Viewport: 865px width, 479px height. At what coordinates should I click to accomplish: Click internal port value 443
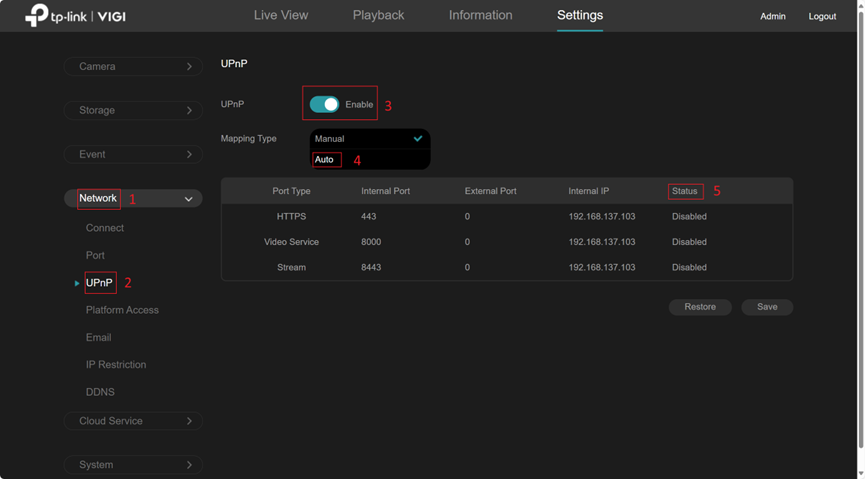(x=369, y=216)
